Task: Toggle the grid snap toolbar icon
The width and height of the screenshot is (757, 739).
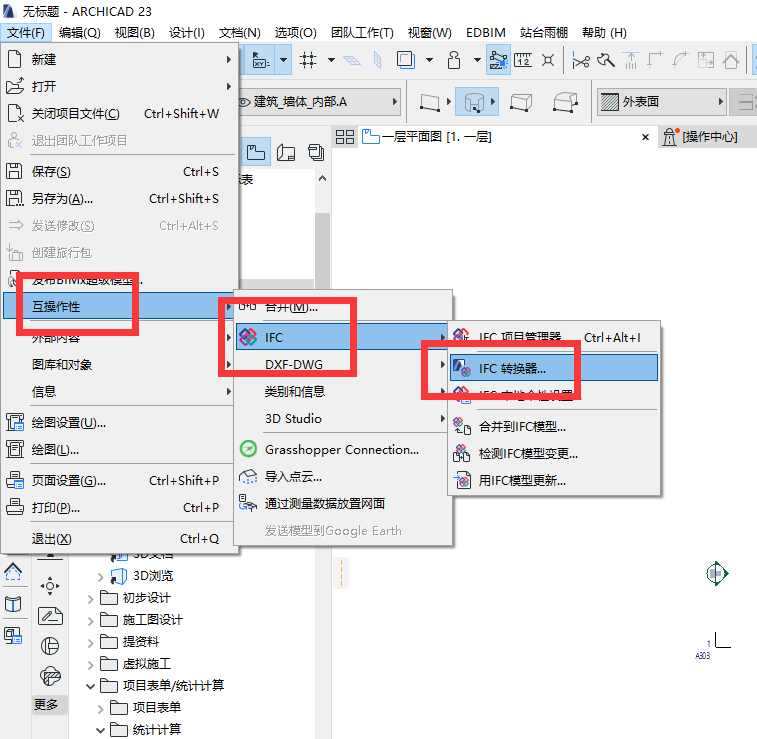Action: [308, 60]
